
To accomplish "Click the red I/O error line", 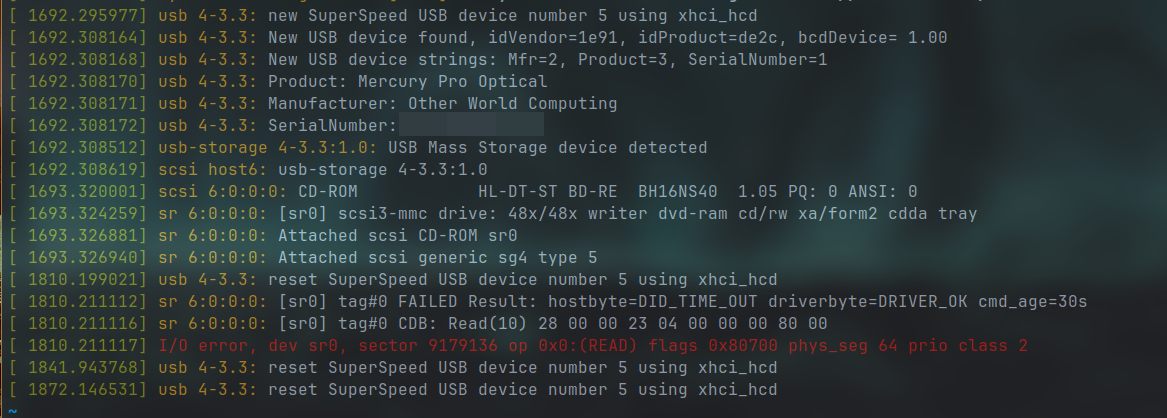I will 593,346.
